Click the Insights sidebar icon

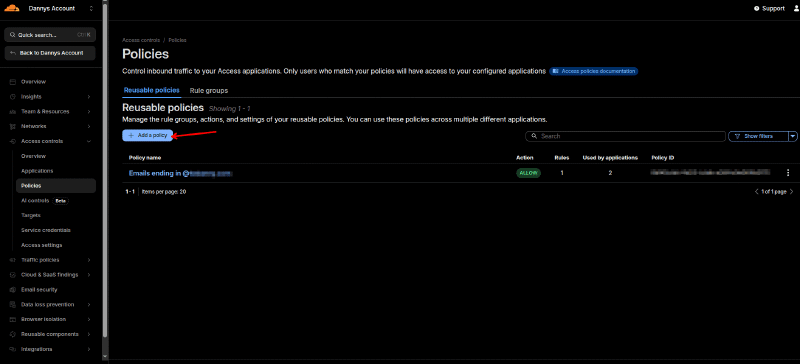click(x=12, y=96)
